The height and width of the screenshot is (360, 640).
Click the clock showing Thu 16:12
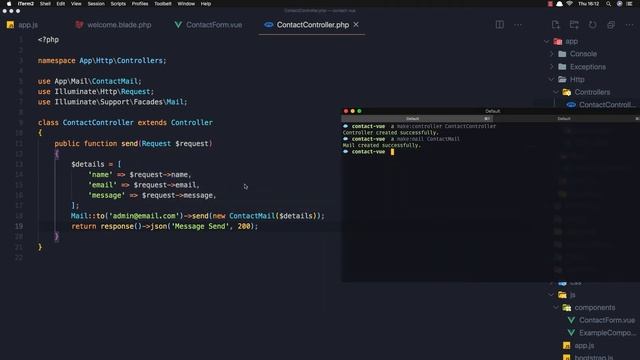[588, 4]
